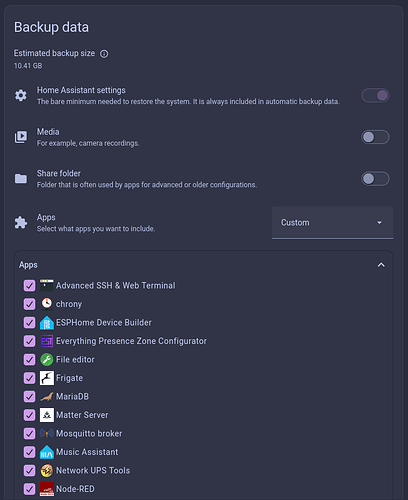
Task: Click the Mosquitto broker app name
Action: click(89, 434)
